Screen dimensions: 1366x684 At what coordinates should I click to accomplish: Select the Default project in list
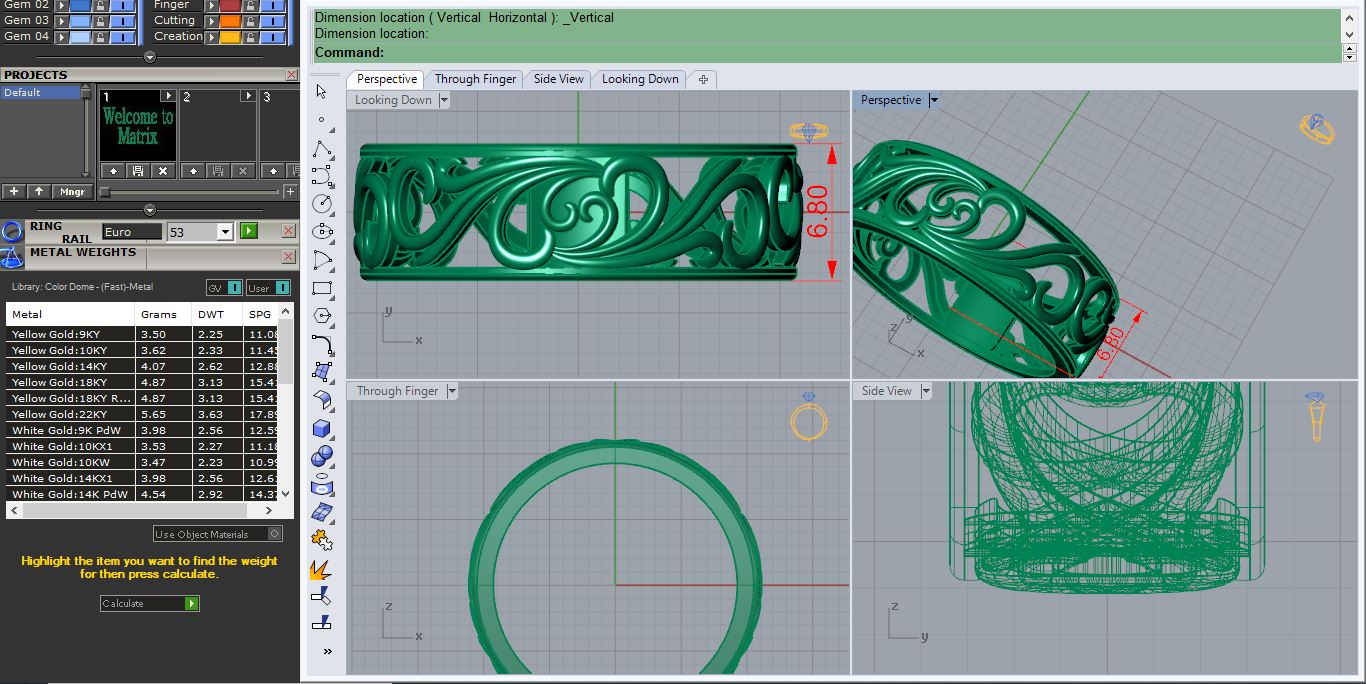pyautogui.click(x=42, y=92)
